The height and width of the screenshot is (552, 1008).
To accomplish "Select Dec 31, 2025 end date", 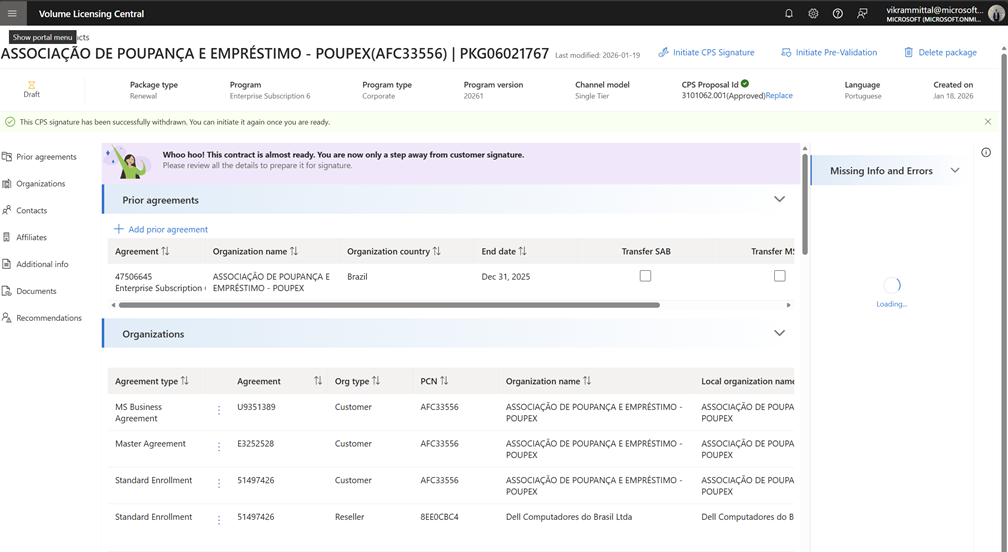I will click(506, 276).
